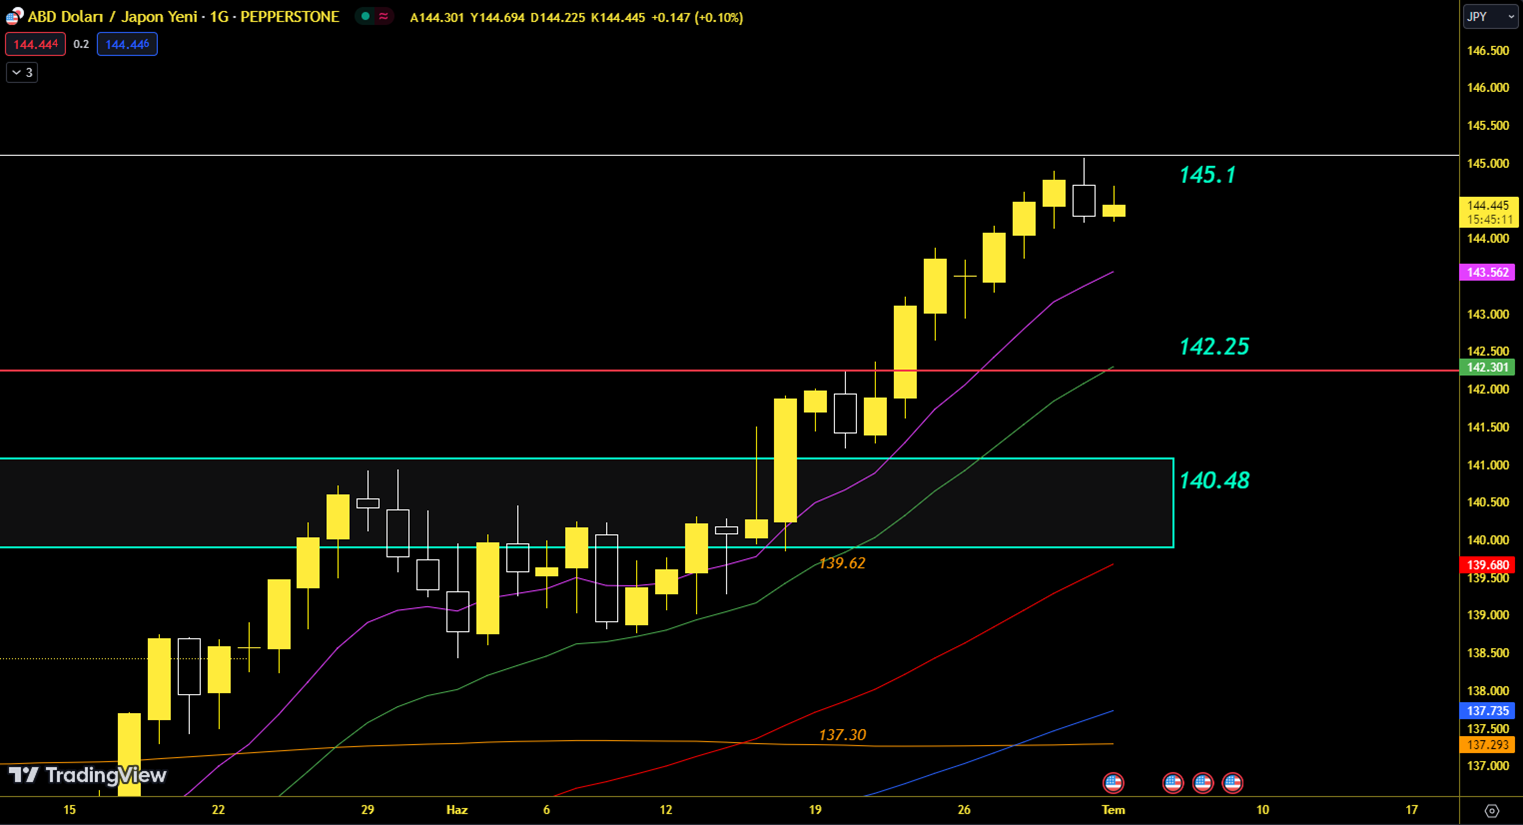Click the third US economic event flag
Viewport: 1523px width, 825px height.
pyautogui.click(x=1202, y=782)
